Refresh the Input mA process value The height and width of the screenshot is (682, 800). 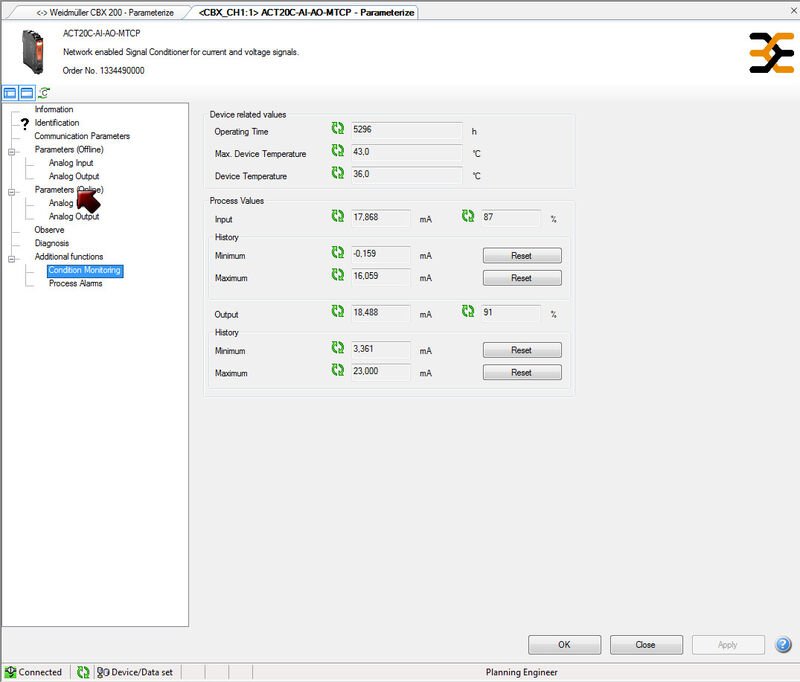(x=338, y=216)
